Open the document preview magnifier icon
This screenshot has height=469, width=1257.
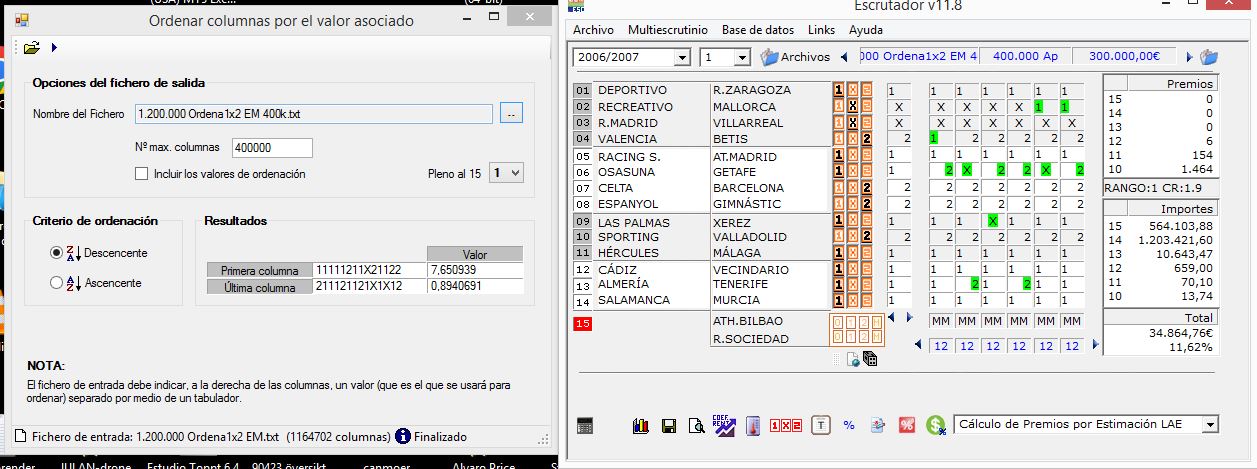(696, 425)
